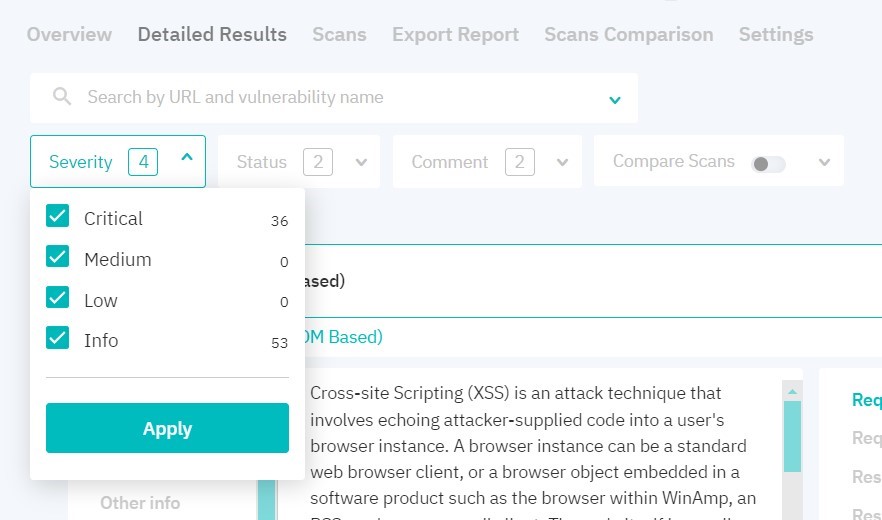Image resolution: width=882 pixels, height=520 pixels.
Task: Enable the Compare Scans toggle
Action: click(768, 164)
